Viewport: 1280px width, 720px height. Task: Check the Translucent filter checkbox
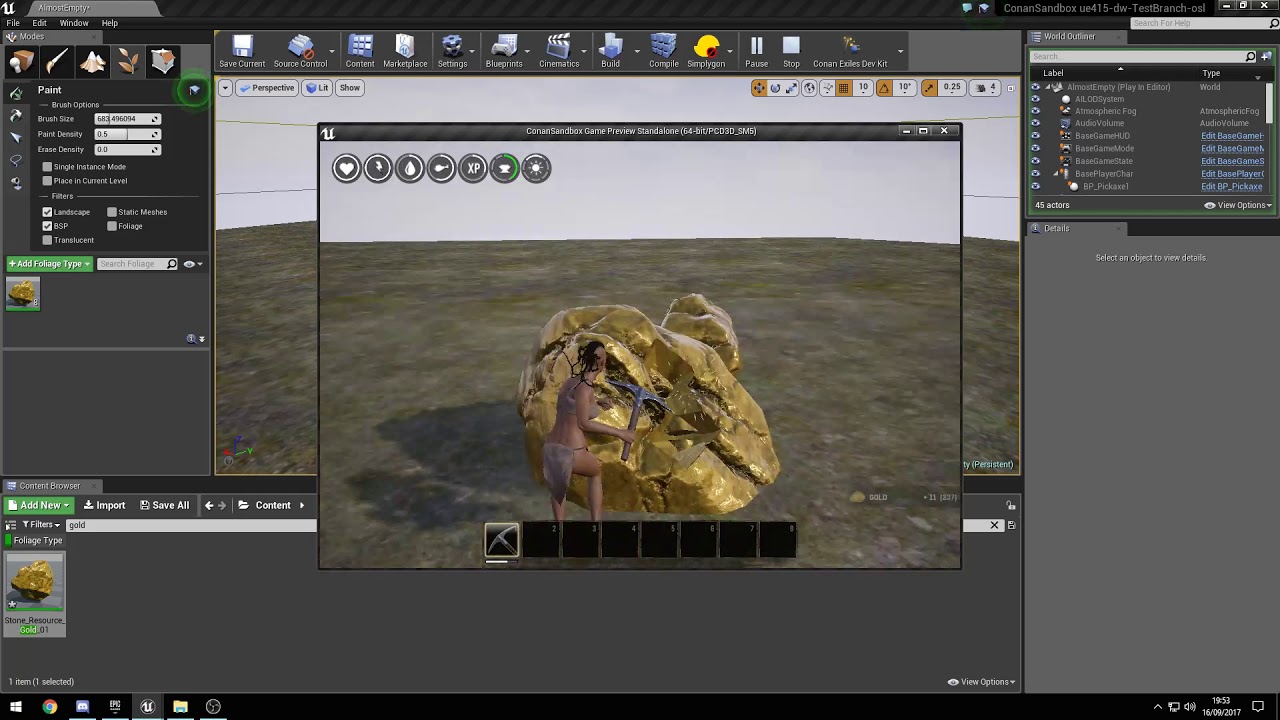click(47, 240)
